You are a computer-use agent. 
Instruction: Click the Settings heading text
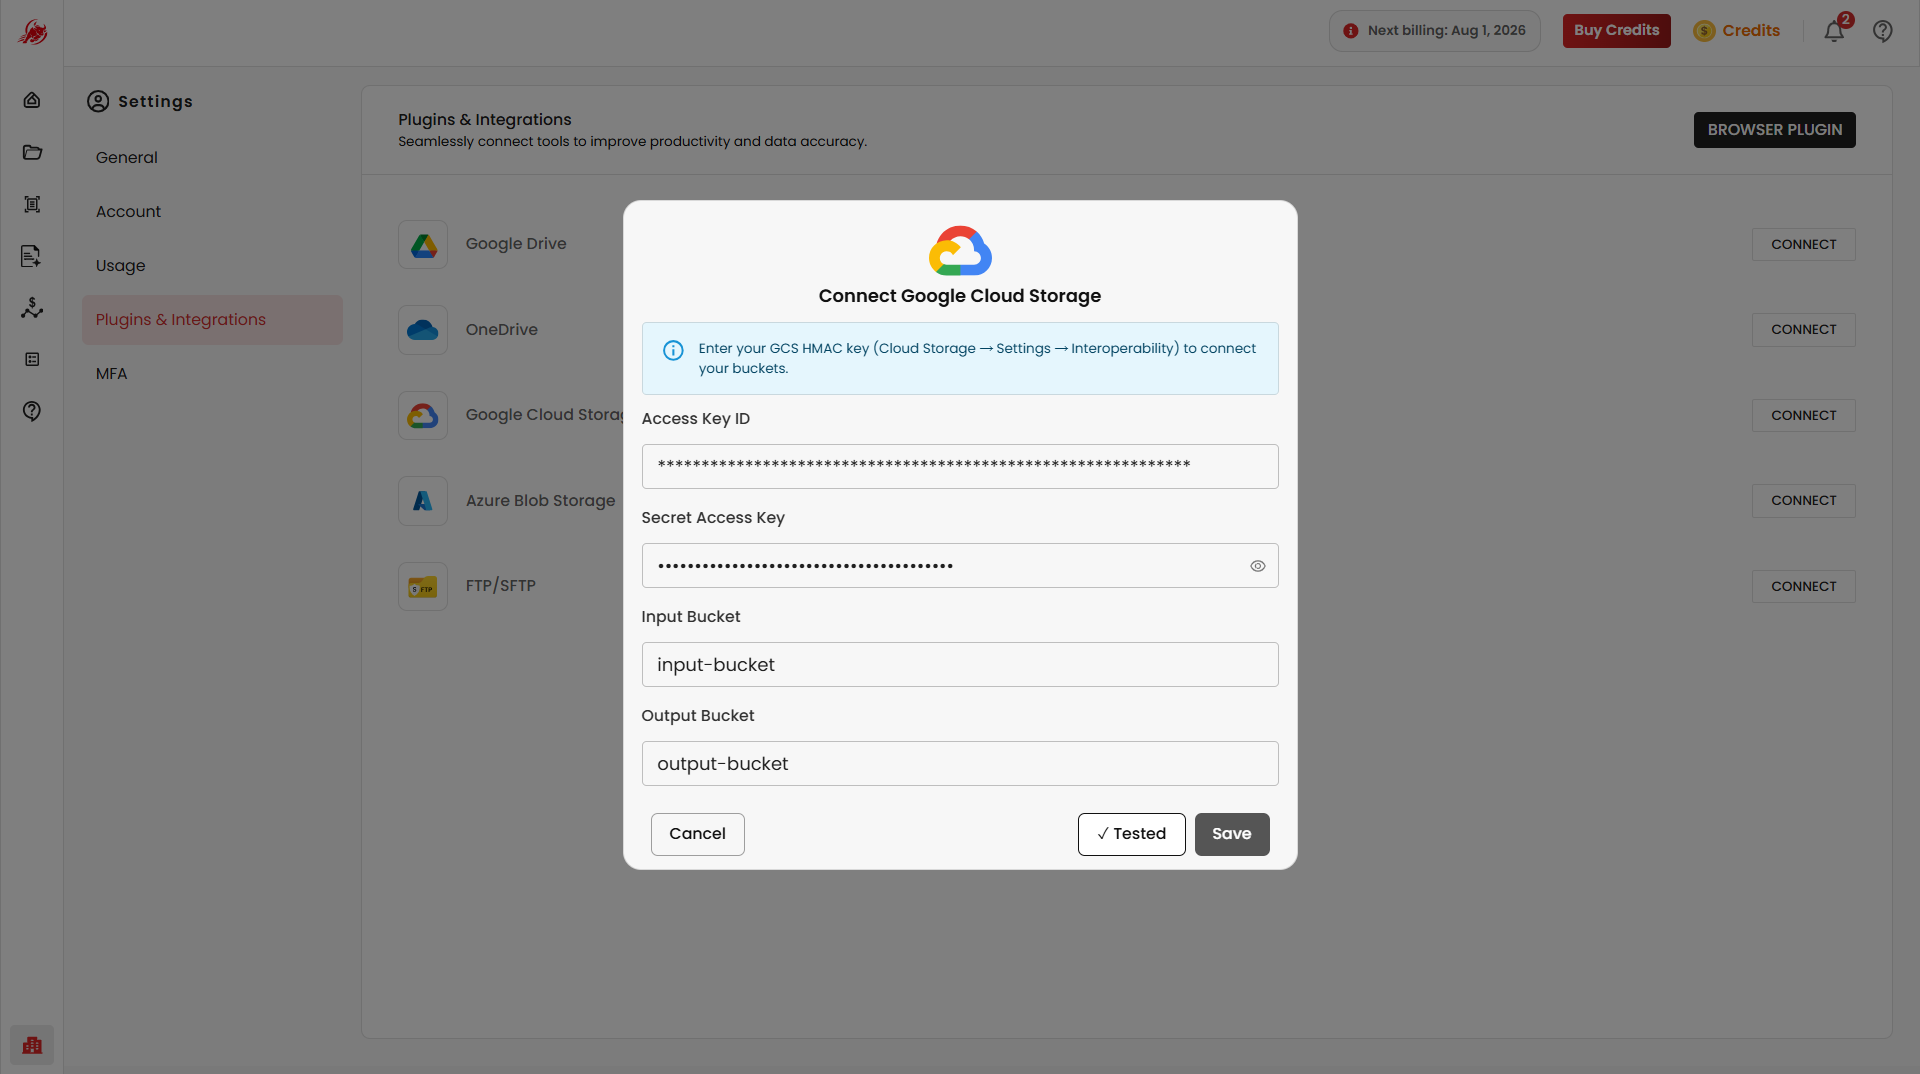[x=155, y=102]
